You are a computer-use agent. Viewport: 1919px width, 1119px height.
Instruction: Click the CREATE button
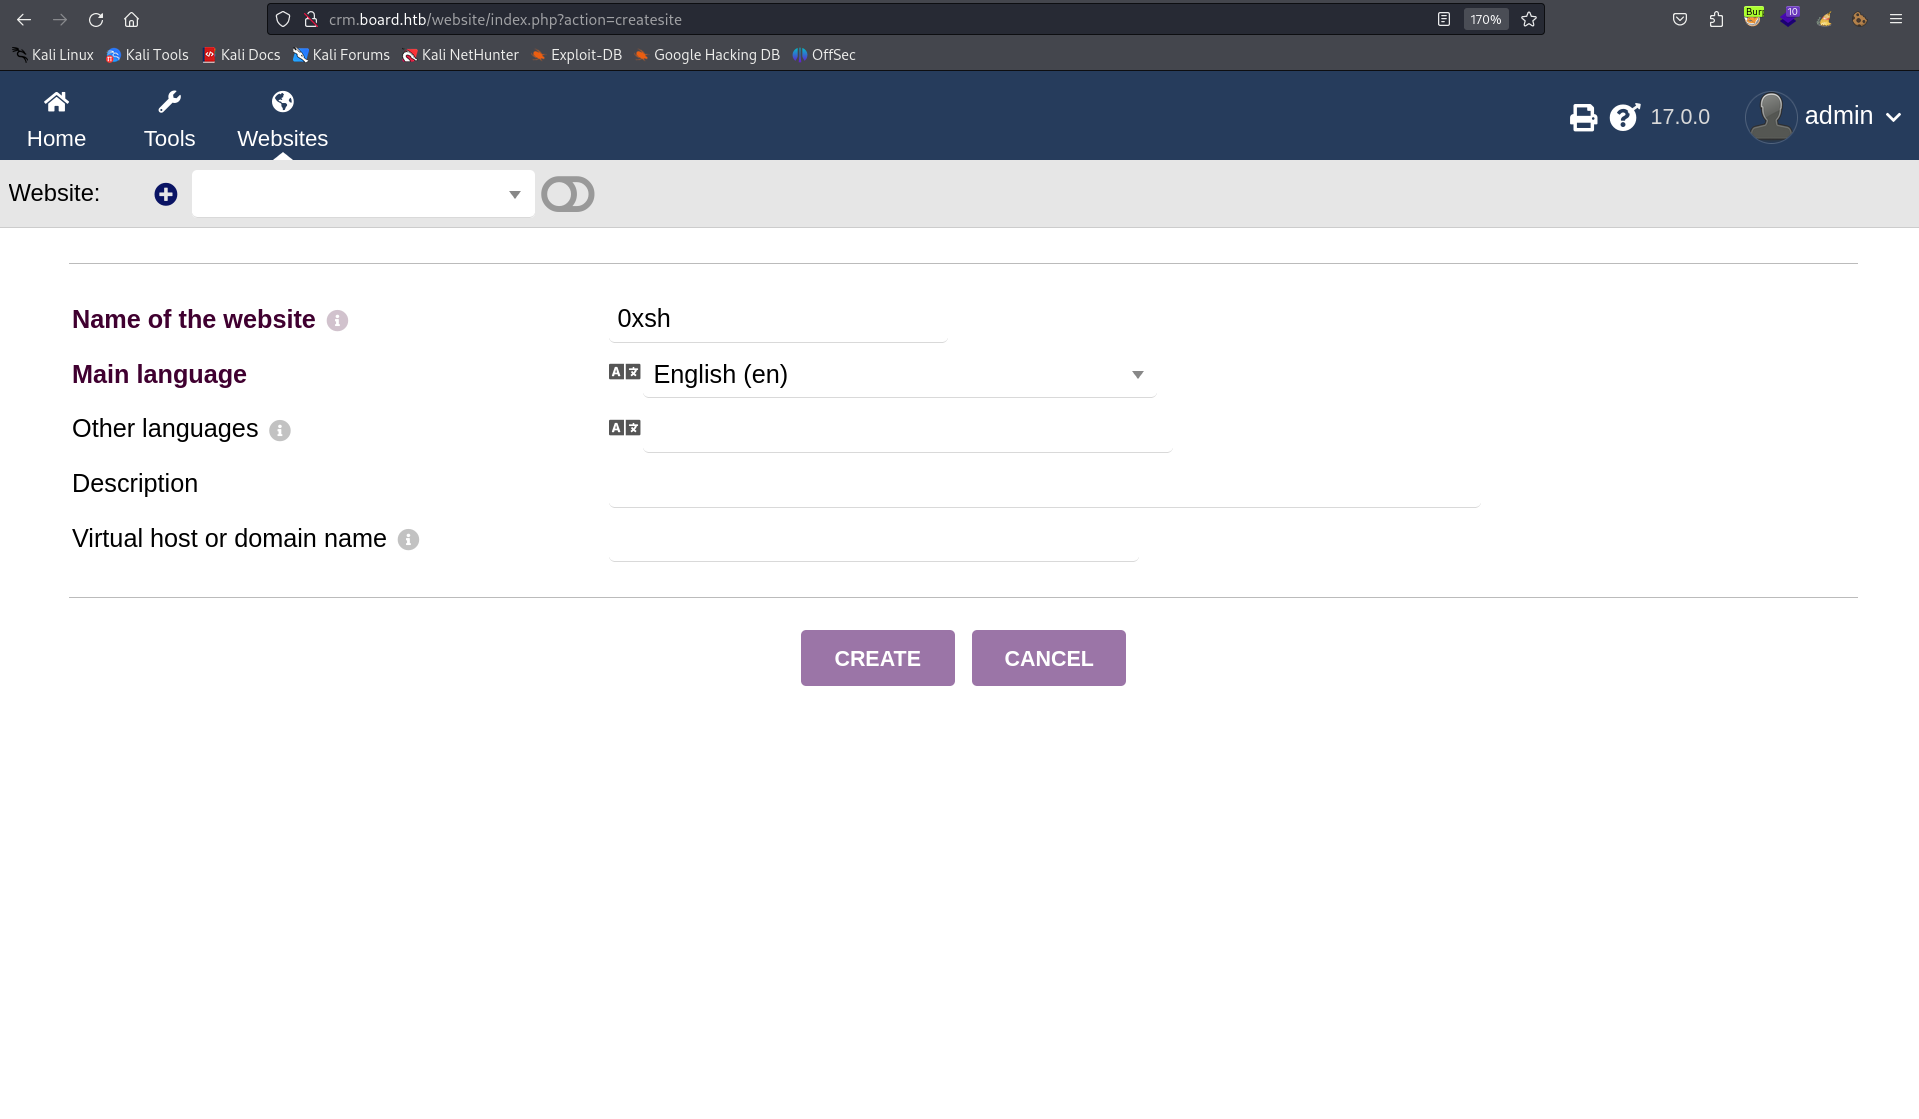877,658
